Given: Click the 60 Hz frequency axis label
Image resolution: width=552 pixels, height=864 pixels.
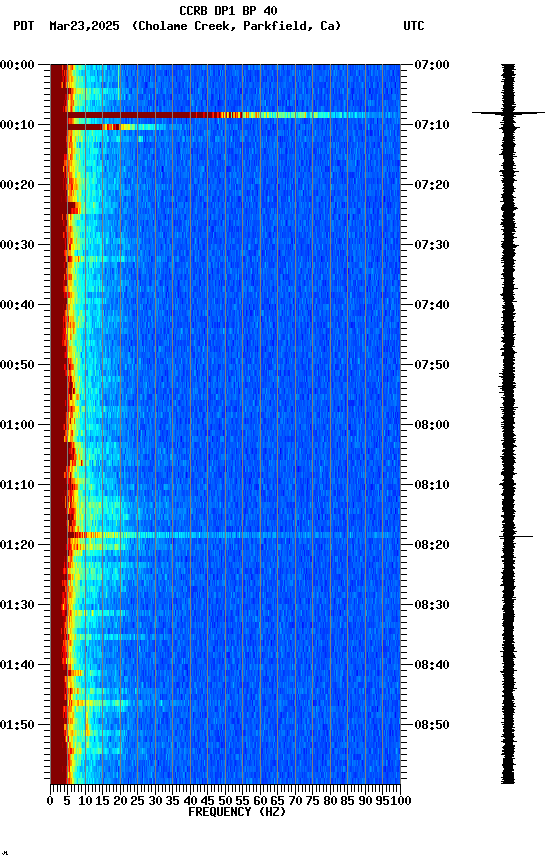Looking at the screenshot, I should click(260, 802).
